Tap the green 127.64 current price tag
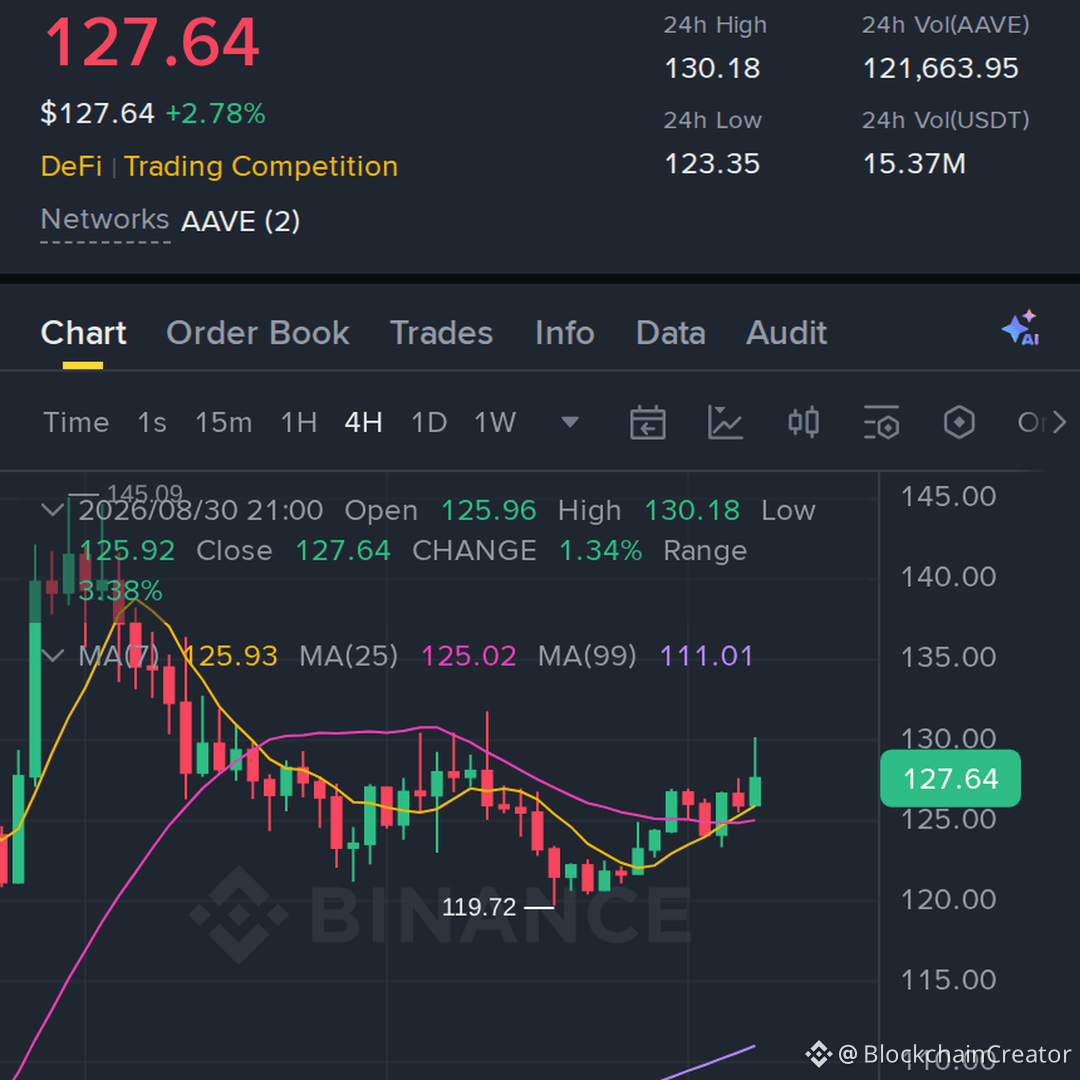Viewport: 1080px width, 1080px height. click(951, 778)
